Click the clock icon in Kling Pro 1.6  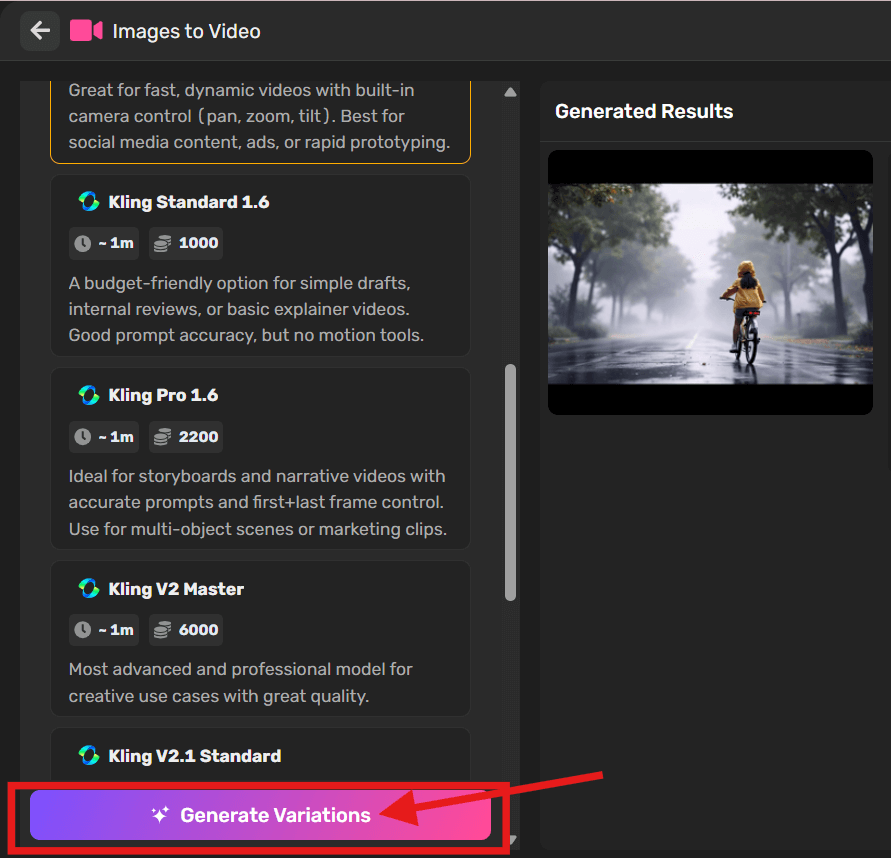coord(83,436)
